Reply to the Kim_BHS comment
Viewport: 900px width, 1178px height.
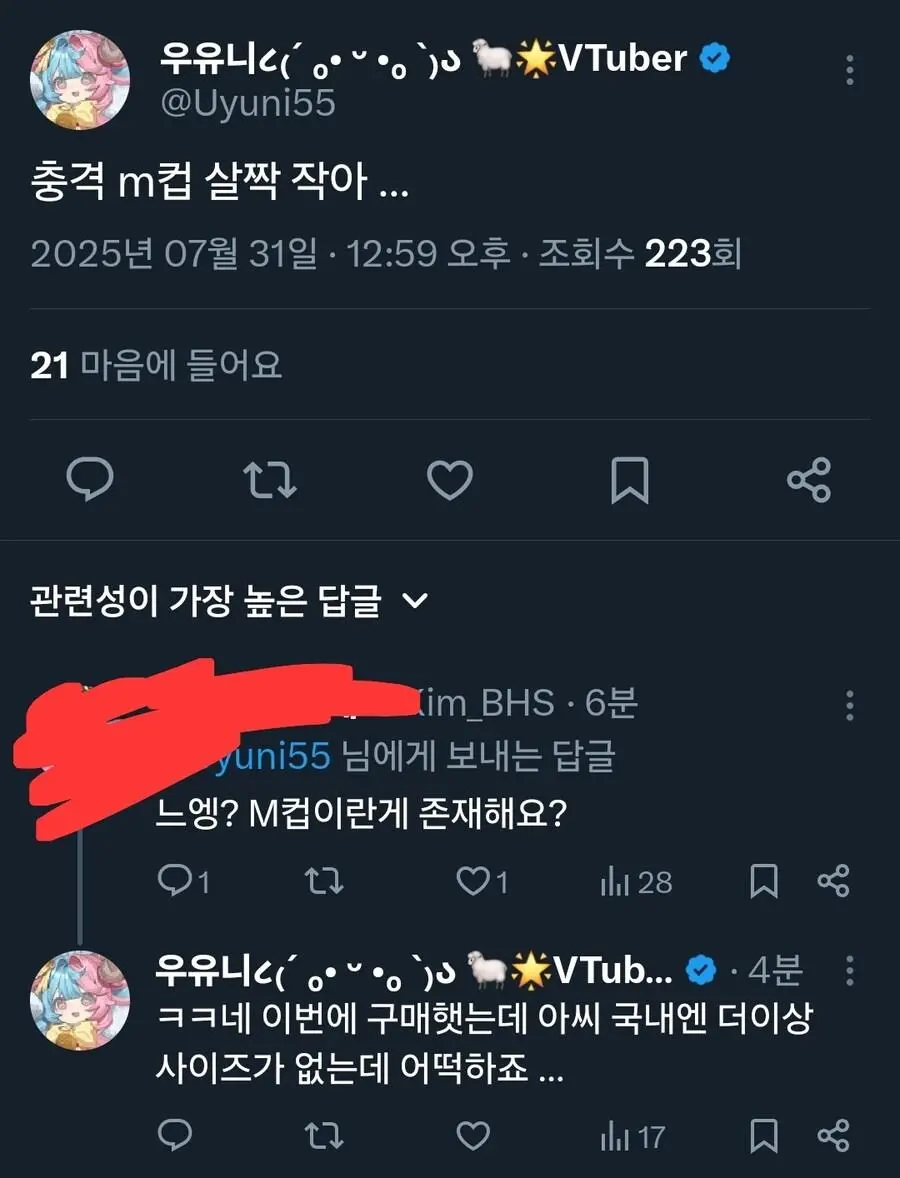pyautogui.click(x=176, y=881)
